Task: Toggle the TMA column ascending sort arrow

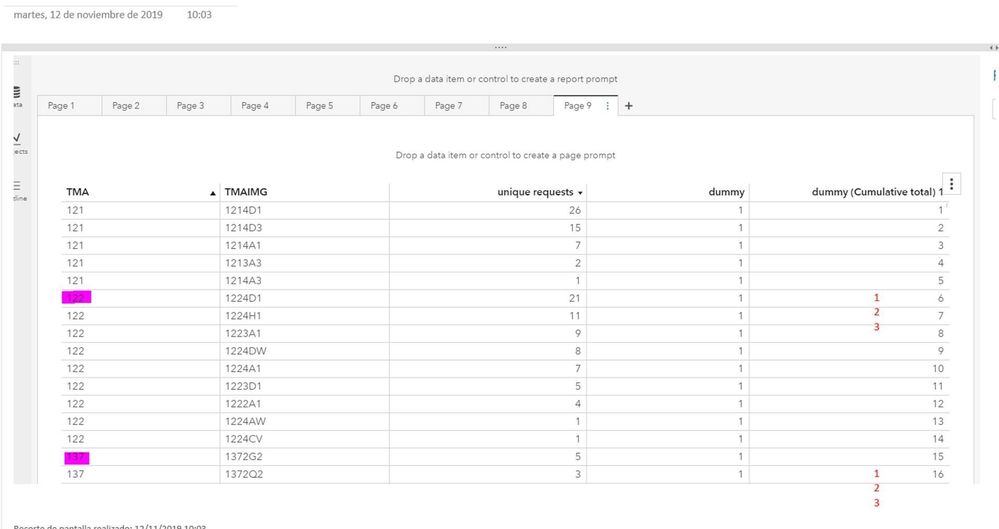Action: click(x=213, y=193)
